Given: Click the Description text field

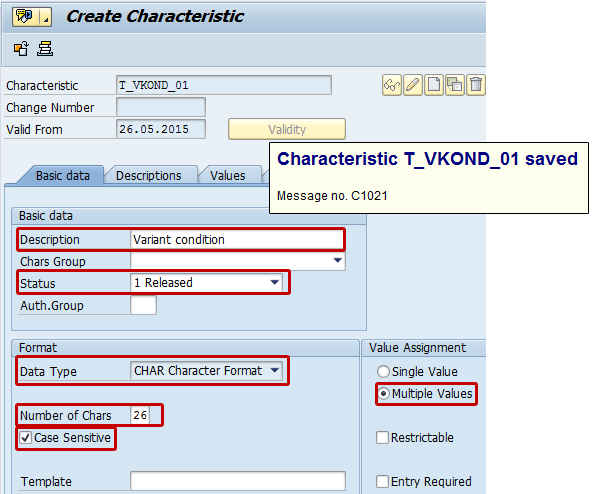Looking at the screenshot, I should tap(236, 240).
